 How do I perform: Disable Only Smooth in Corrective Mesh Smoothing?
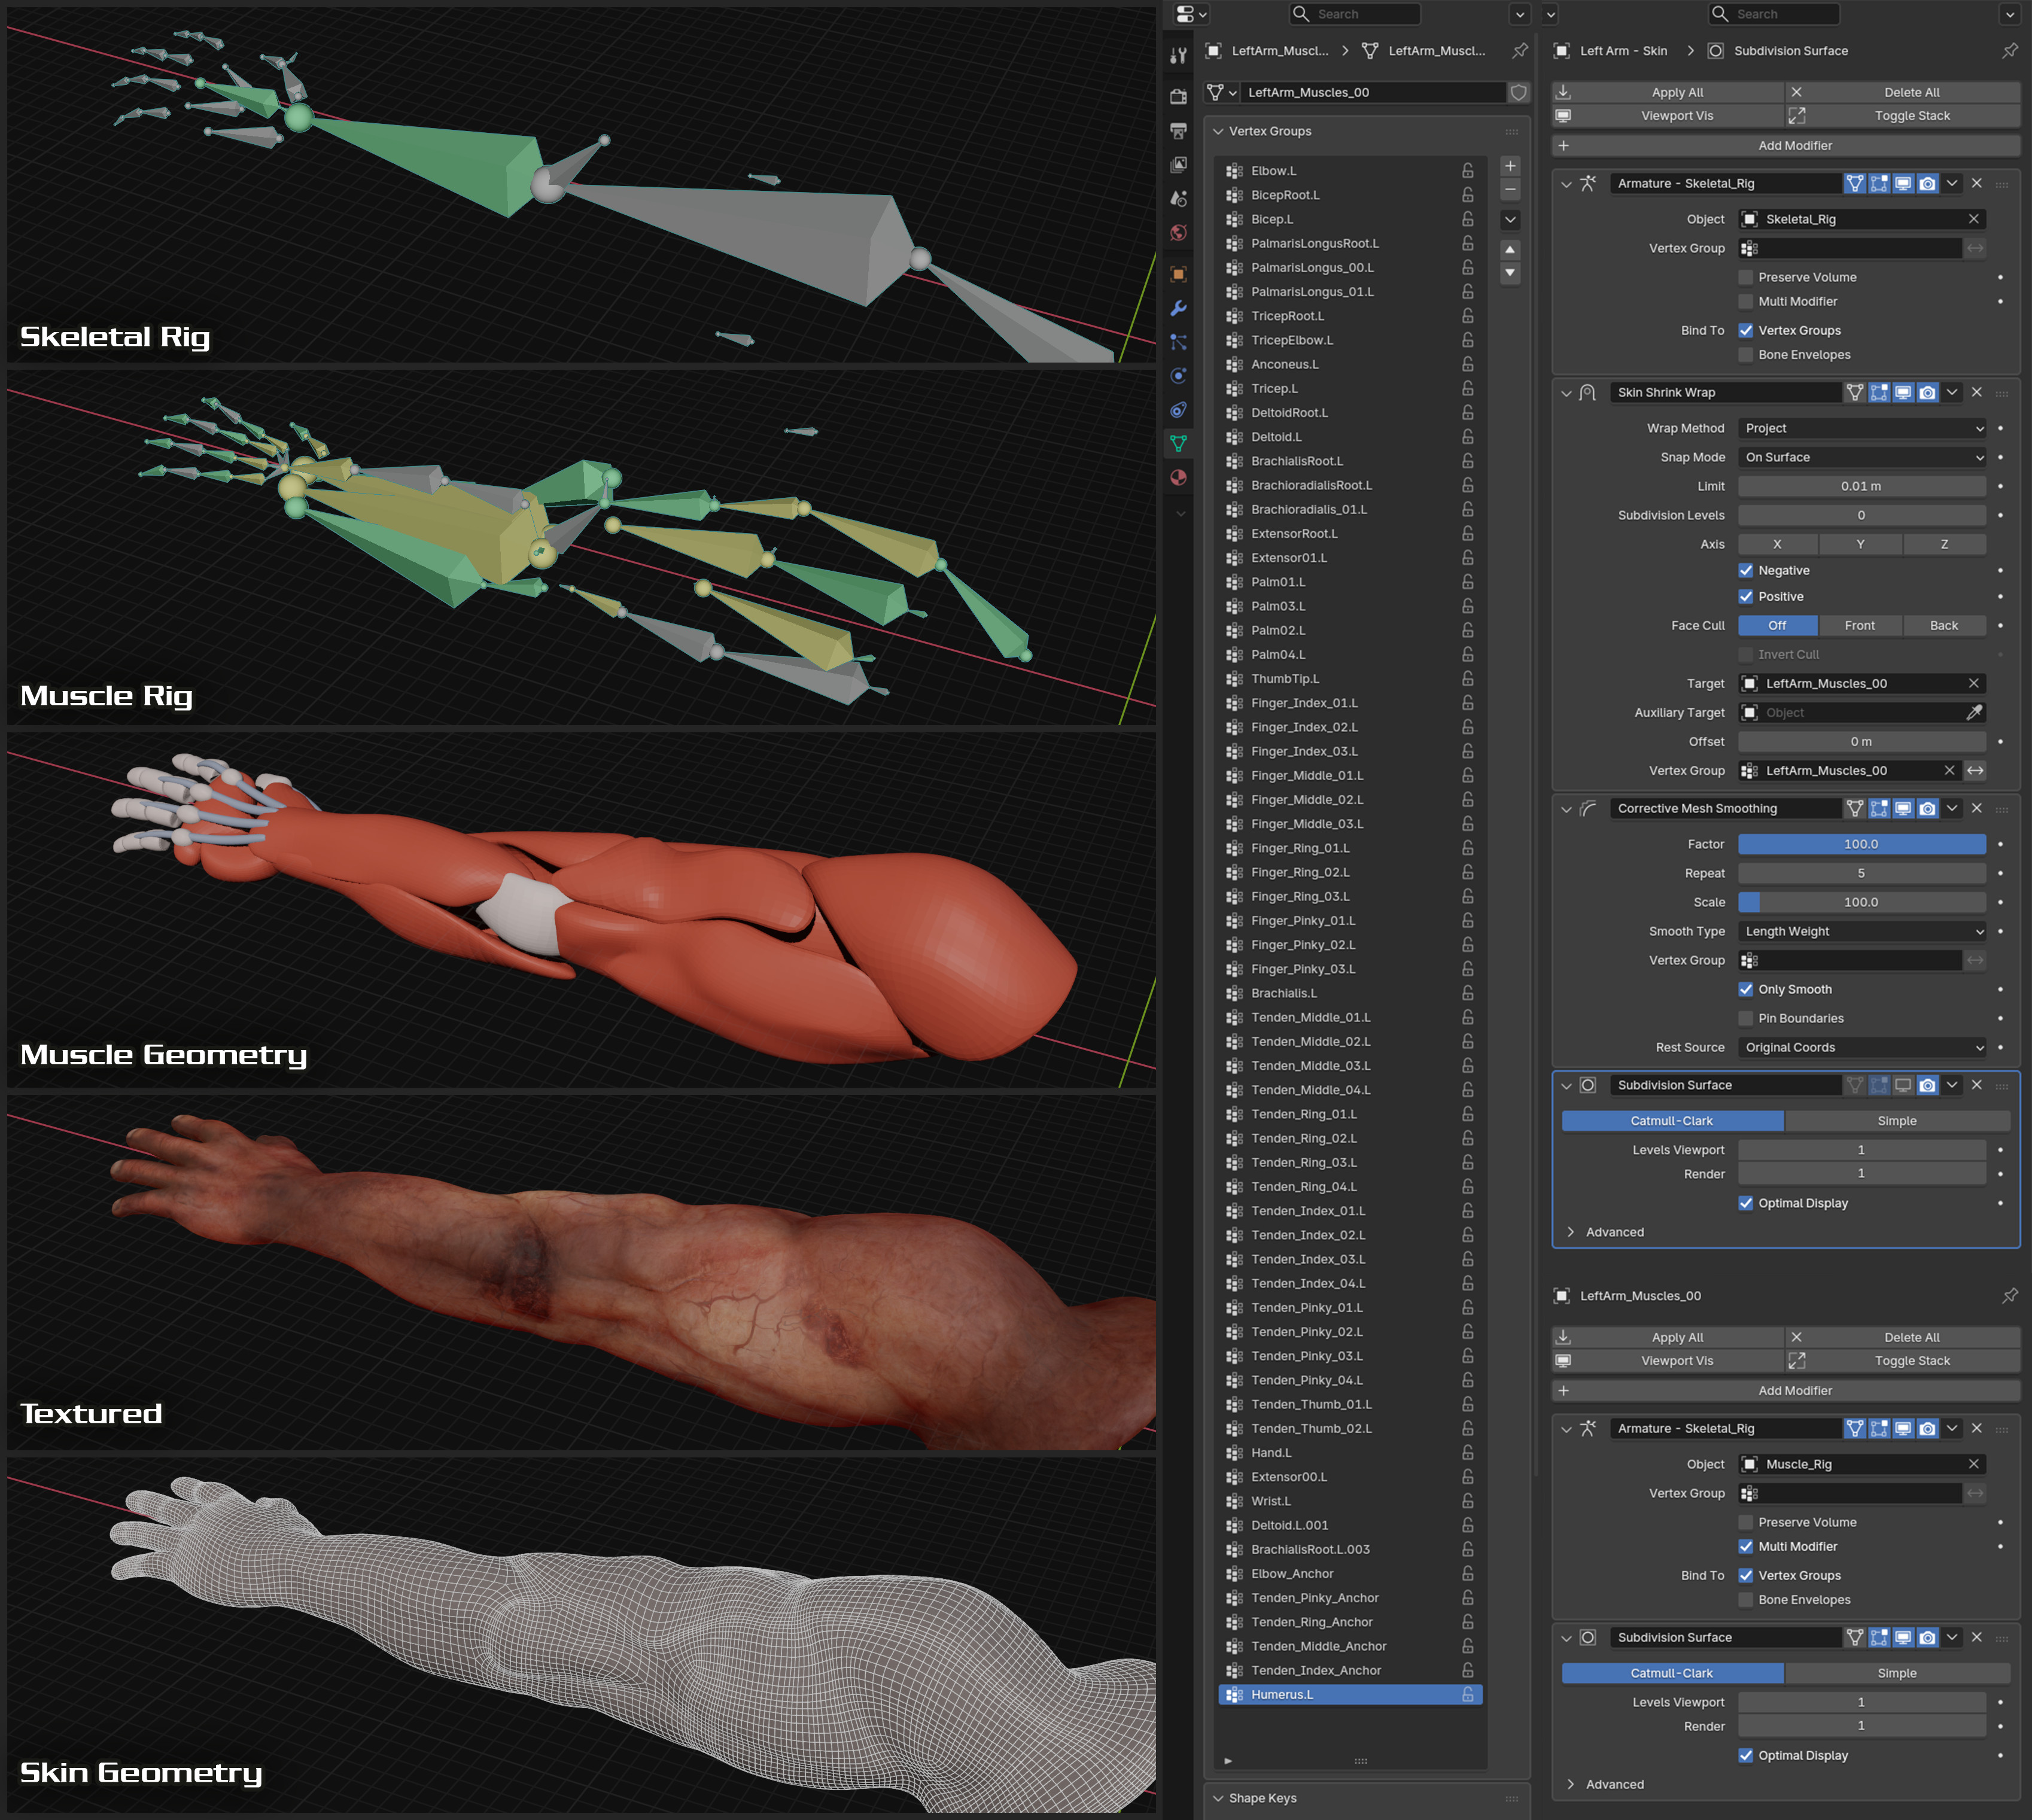pyautogui.click(x=1746, y=989)
